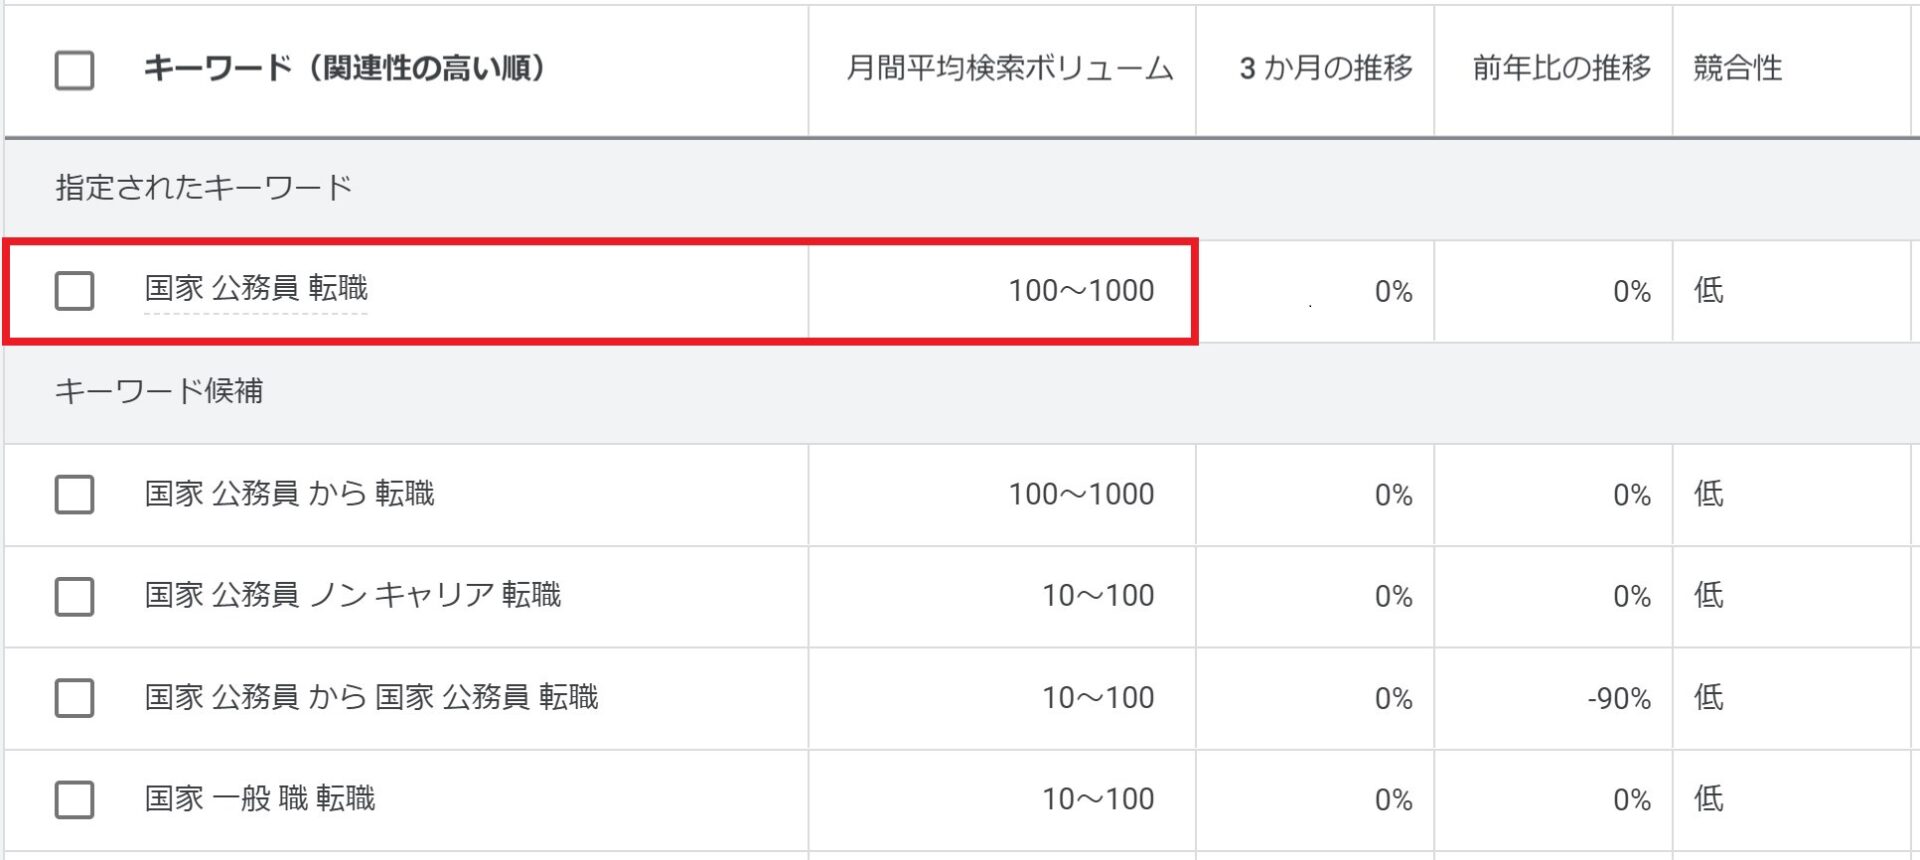Screen dimensions: 1920x860
Task: Check the box for 国家 一般 職 転職
Action: pyautogui.click(x=74, y=800)
